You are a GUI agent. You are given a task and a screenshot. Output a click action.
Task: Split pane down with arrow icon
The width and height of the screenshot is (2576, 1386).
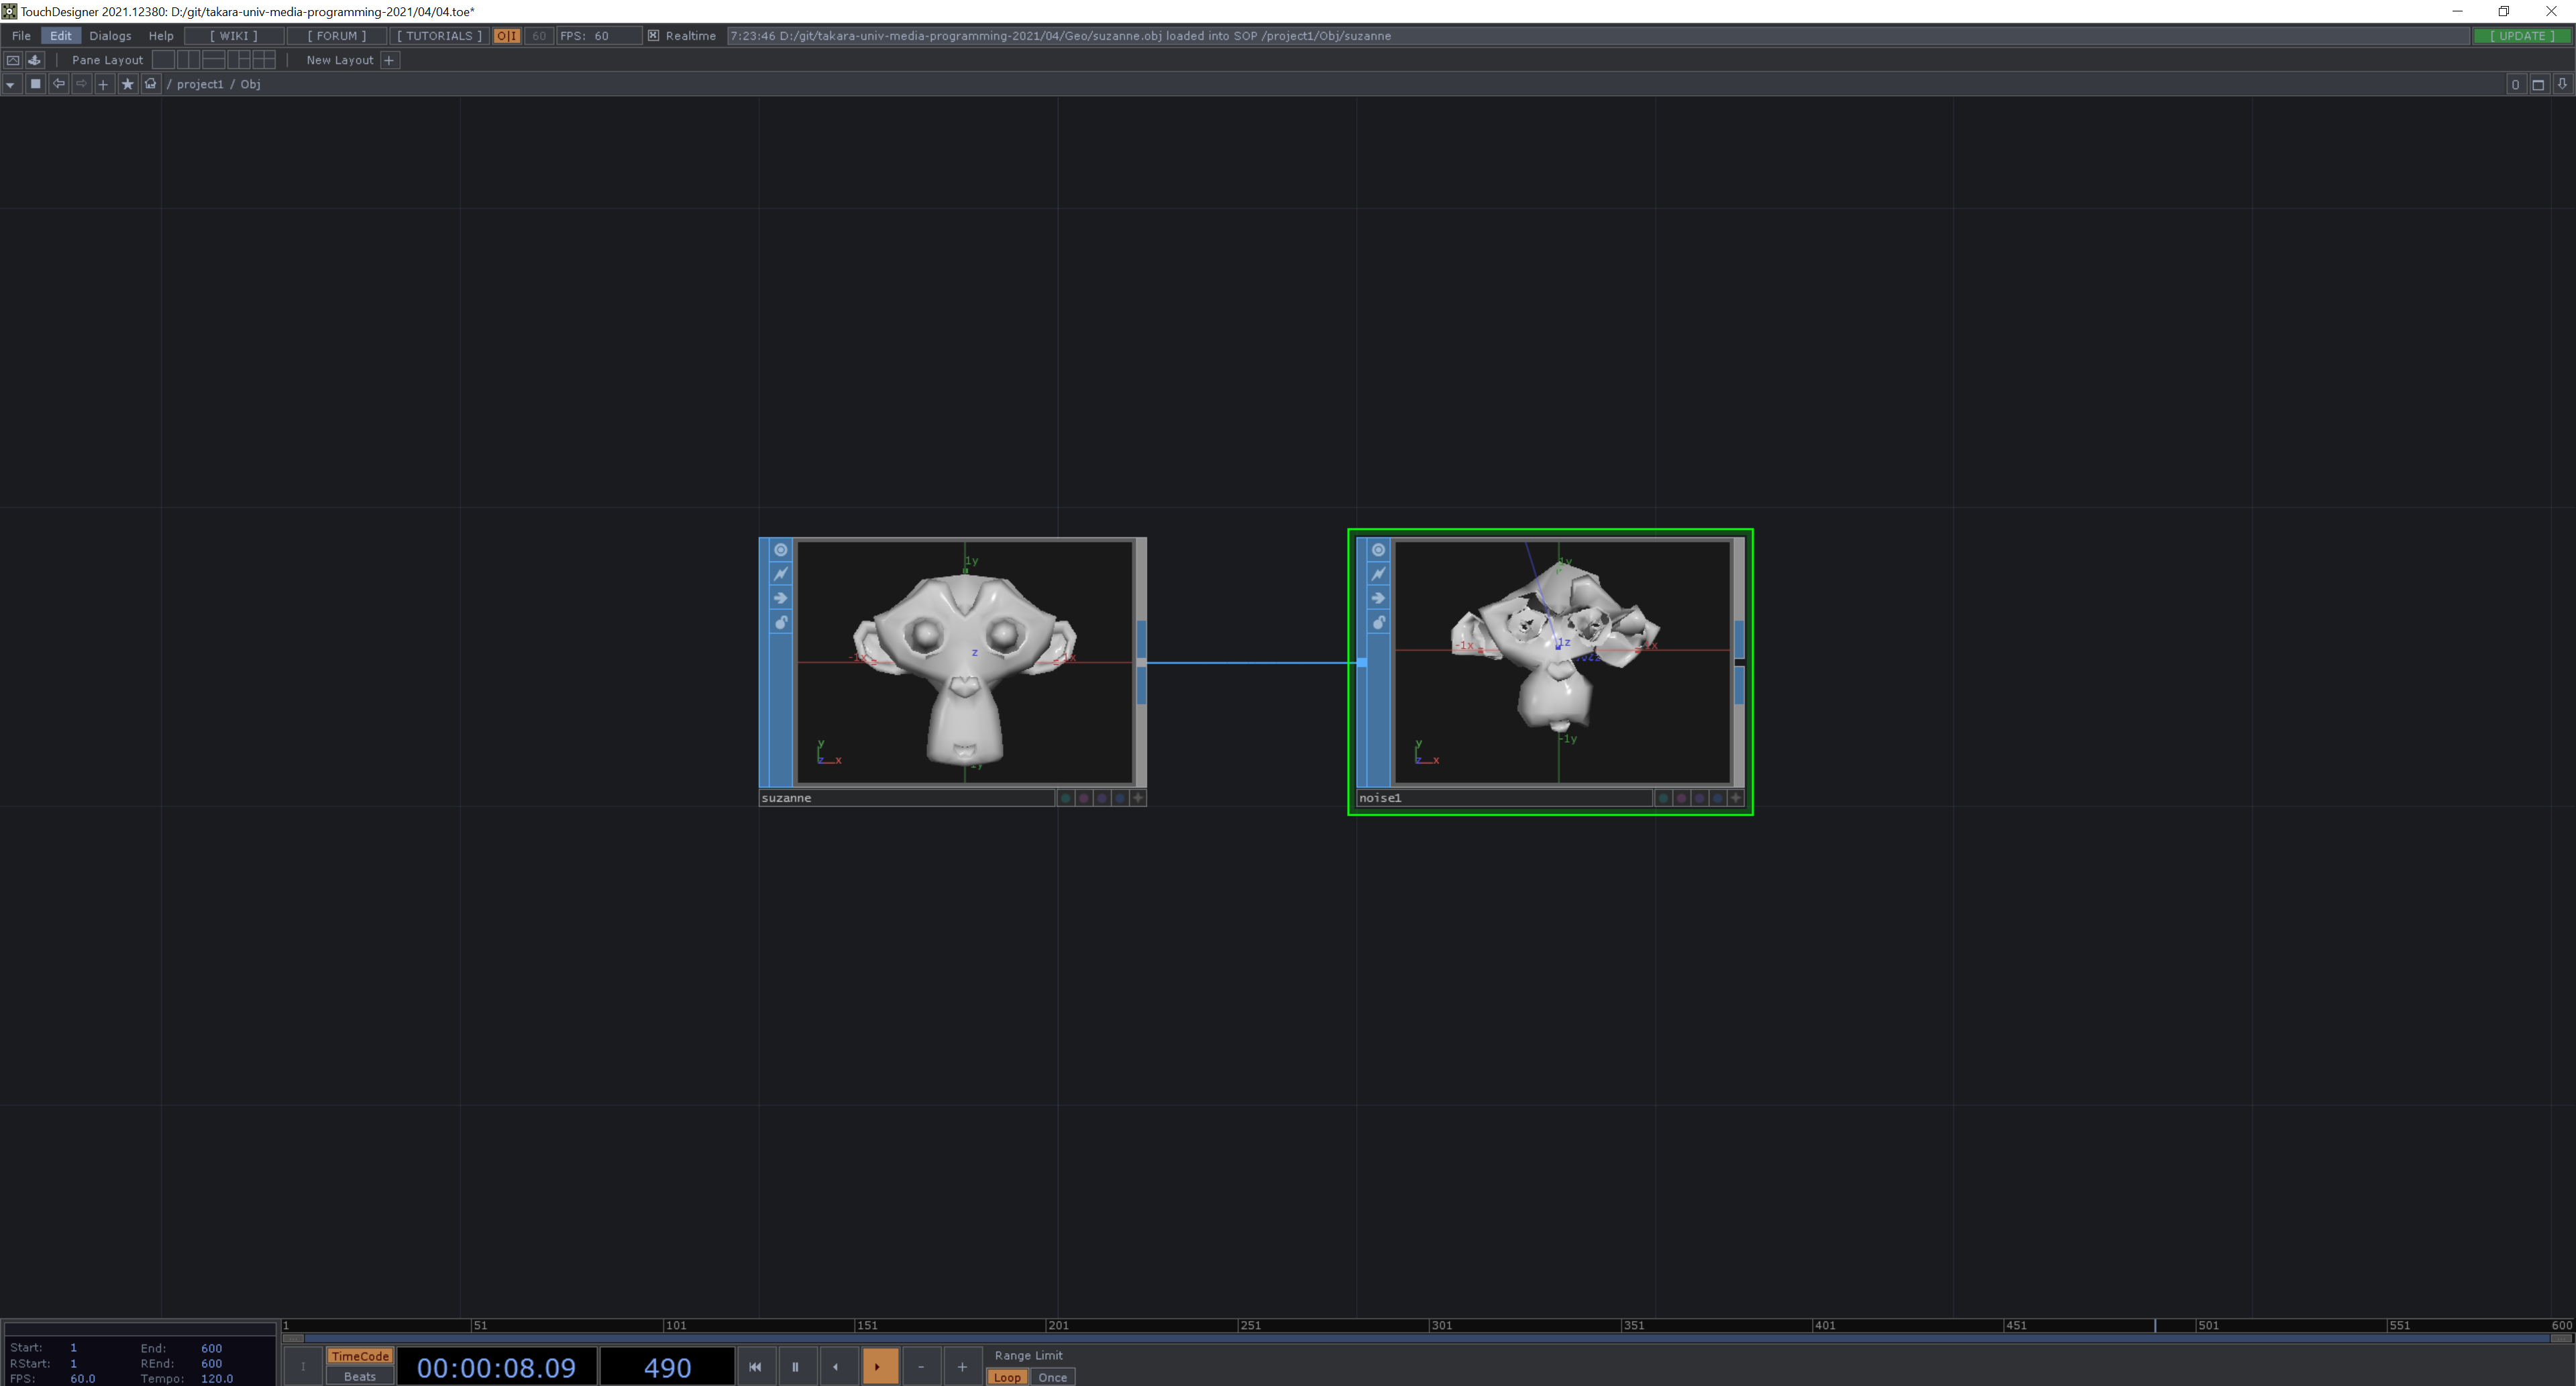tap(2562, 84)
